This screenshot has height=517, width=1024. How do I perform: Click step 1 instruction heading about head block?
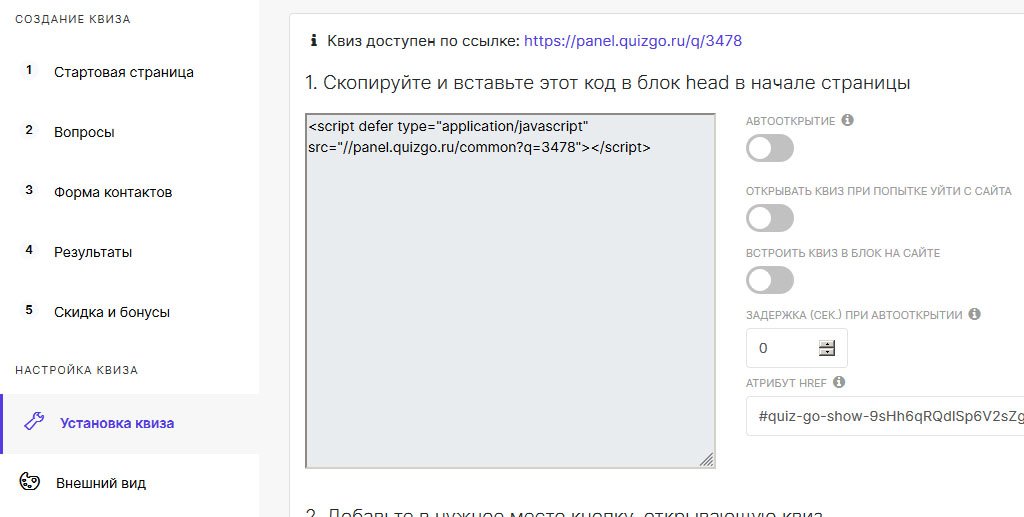pyautogui.click(x=607, y=83)
